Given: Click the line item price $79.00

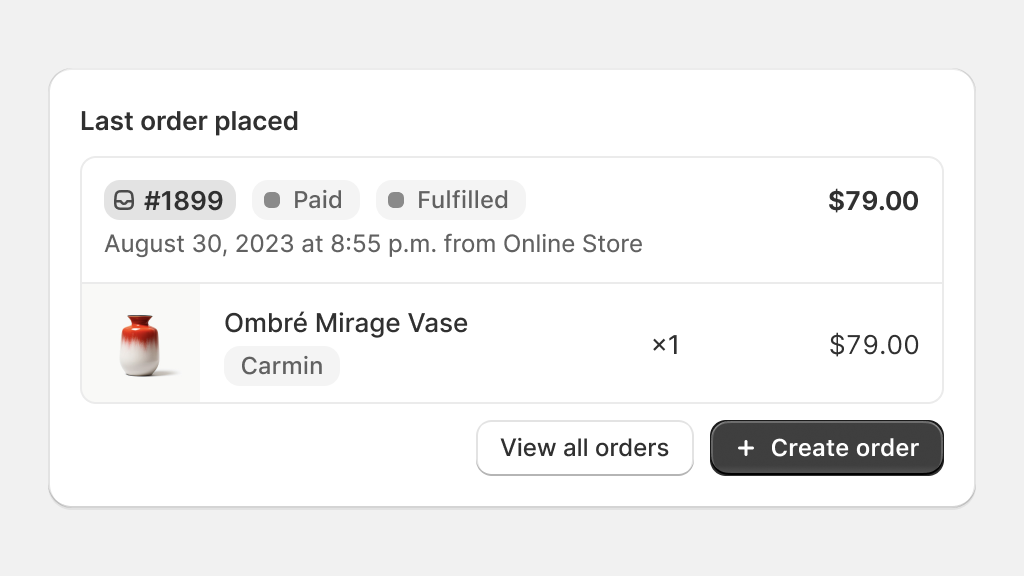Looking at the screenshot, I should pos(874,344).
